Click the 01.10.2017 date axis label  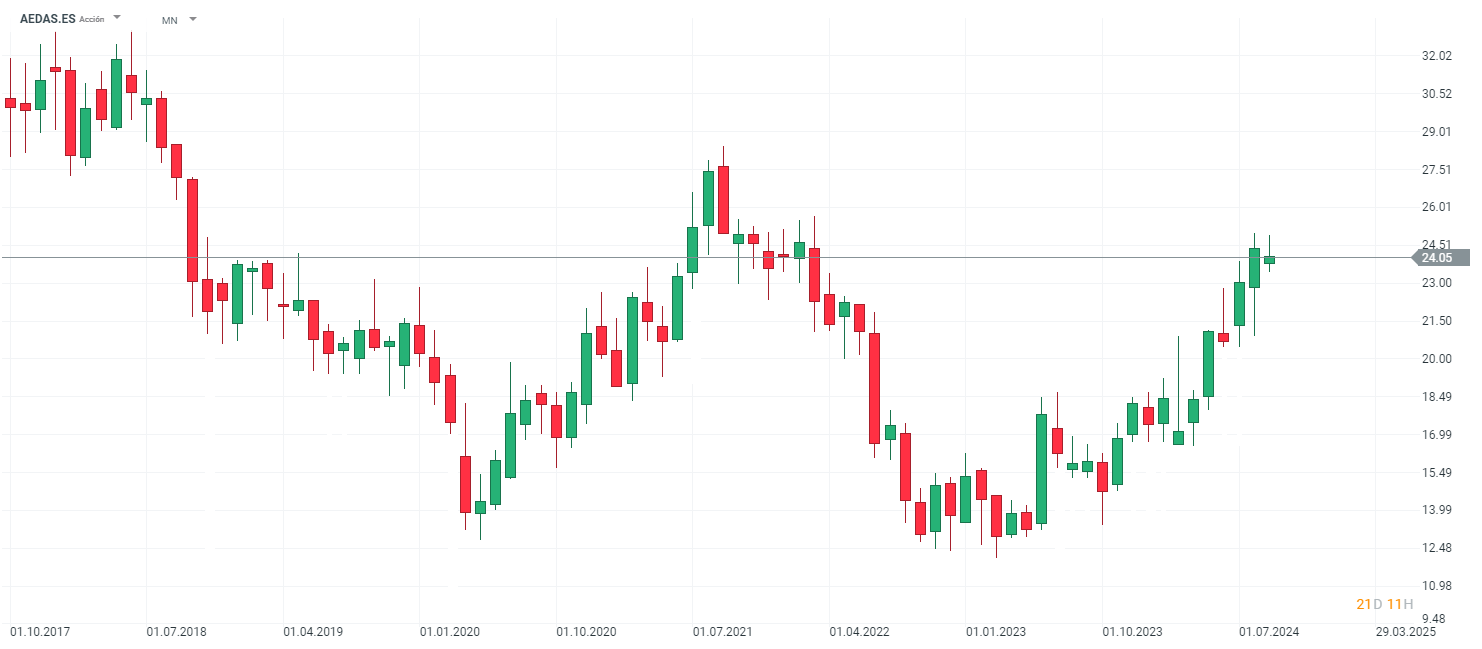click(x=40, y=632)
